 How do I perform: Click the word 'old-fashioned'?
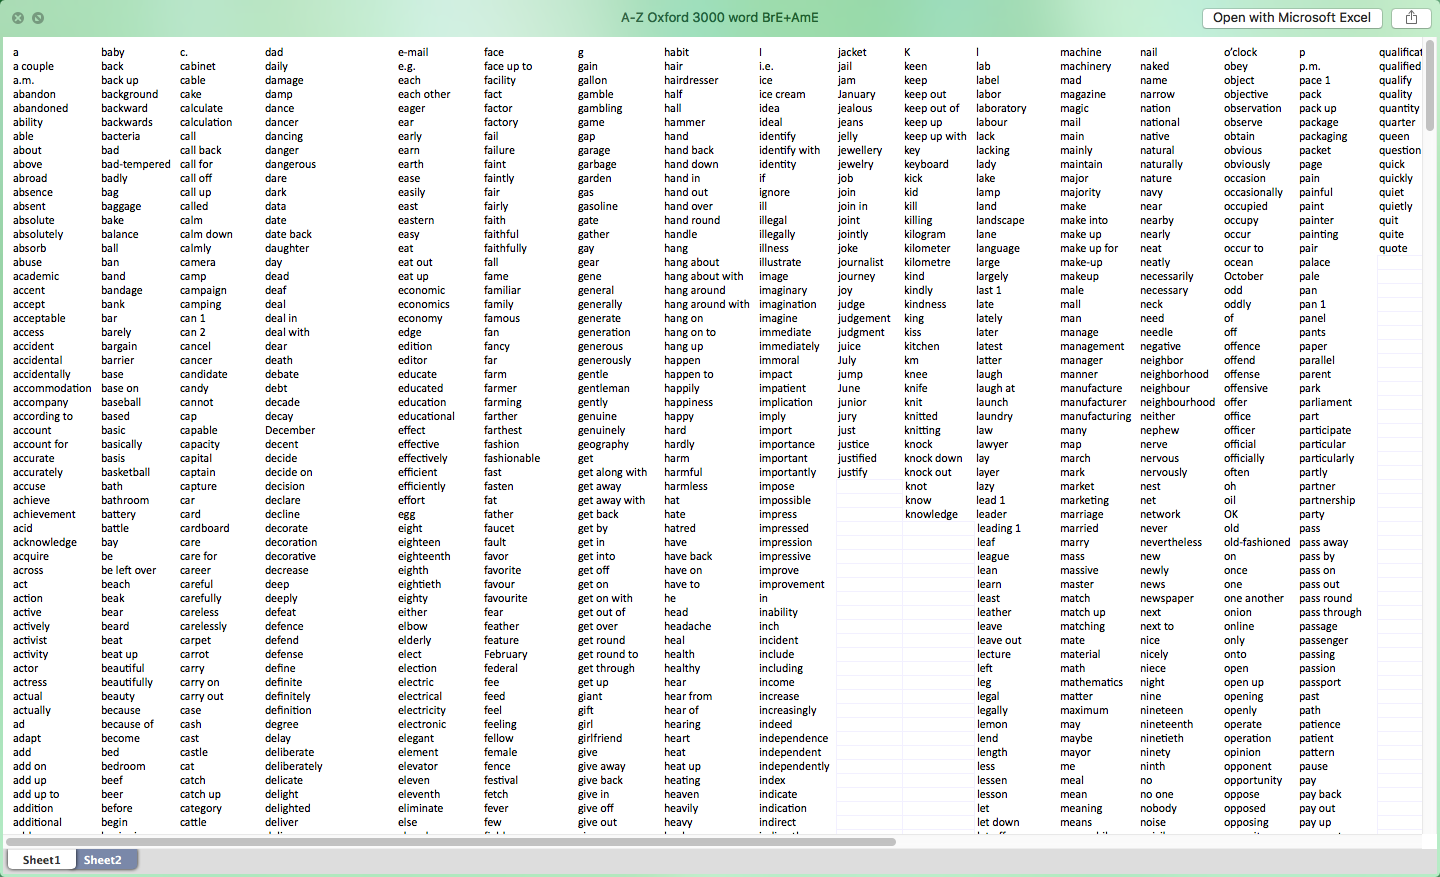[x=1256, y=542]
